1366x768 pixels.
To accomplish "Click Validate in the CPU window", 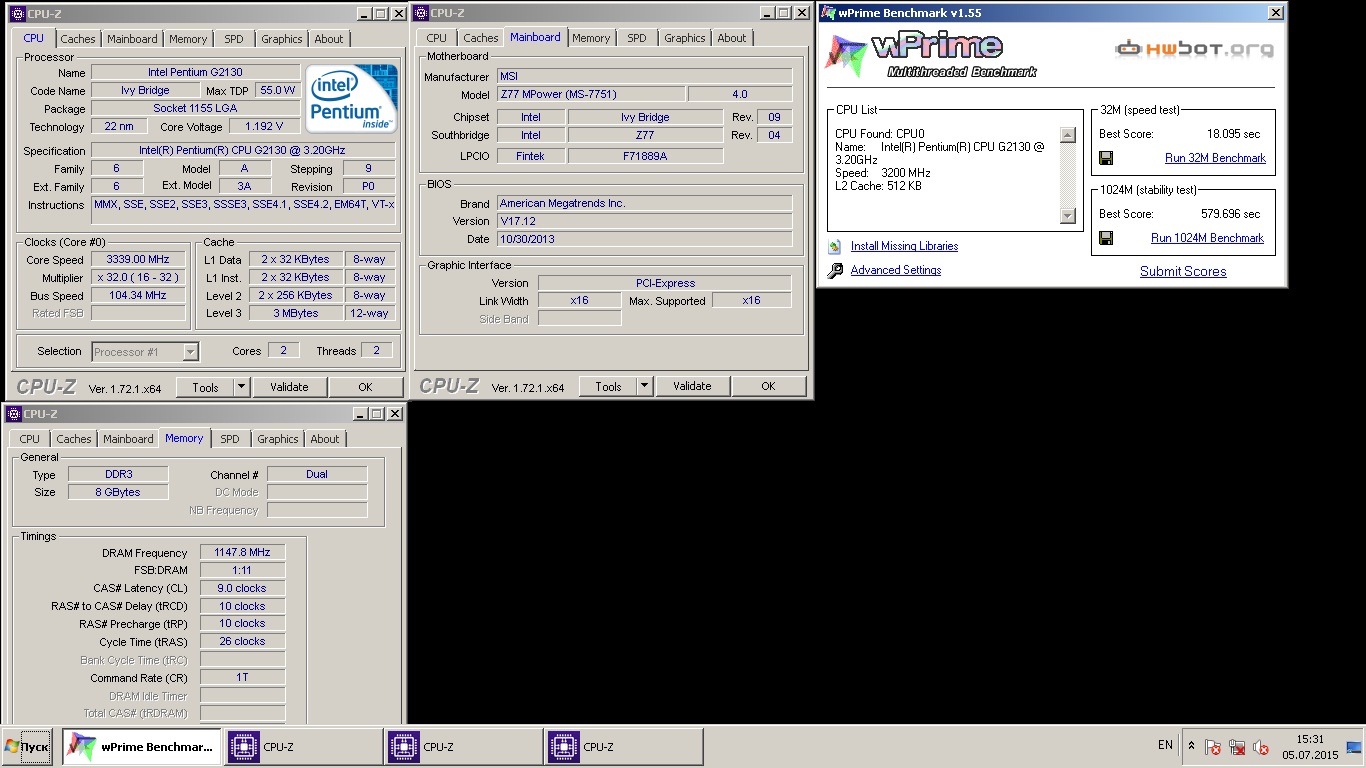I will click(289, 387).
